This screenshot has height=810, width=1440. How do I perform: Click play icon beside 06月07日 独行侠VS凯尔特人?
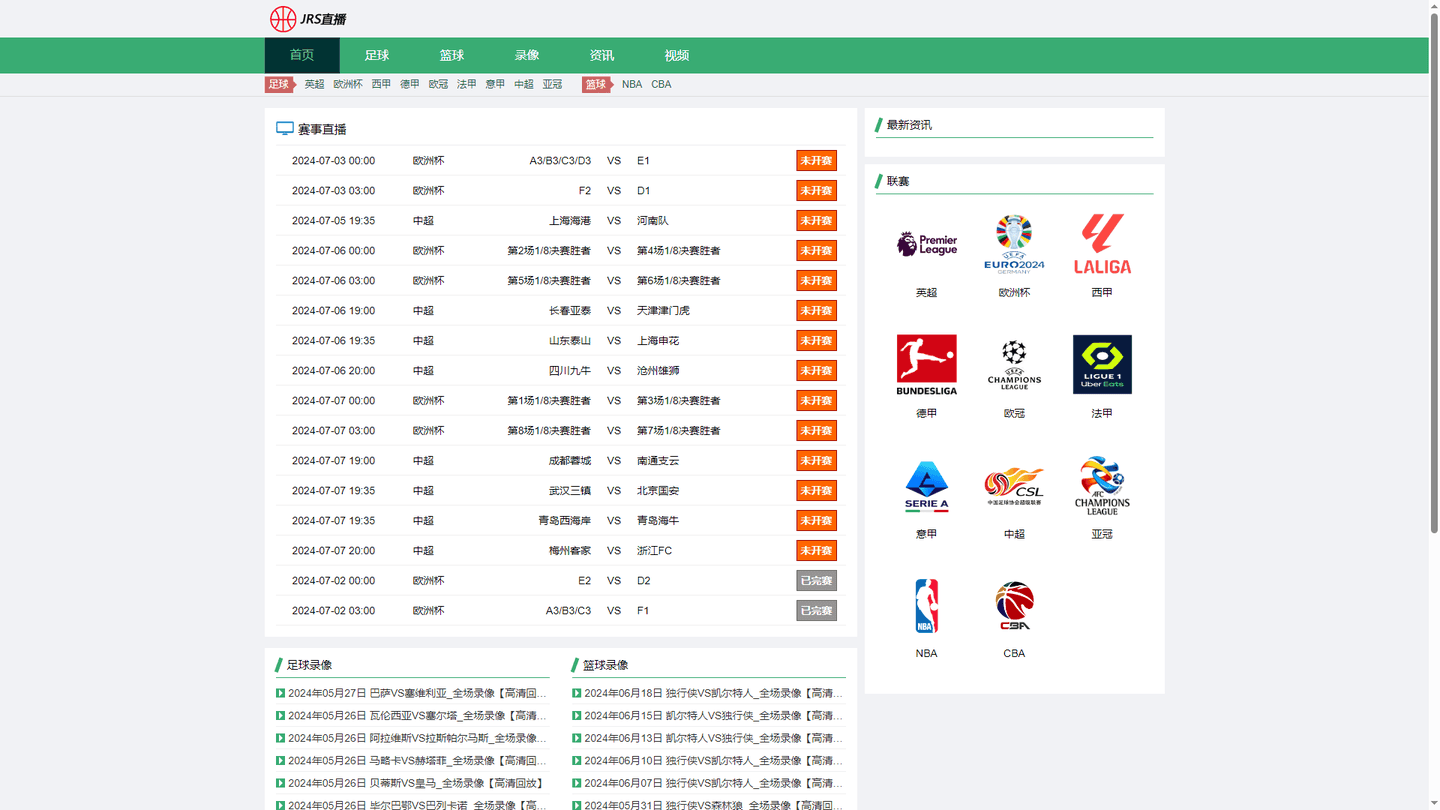pos(577,783)
